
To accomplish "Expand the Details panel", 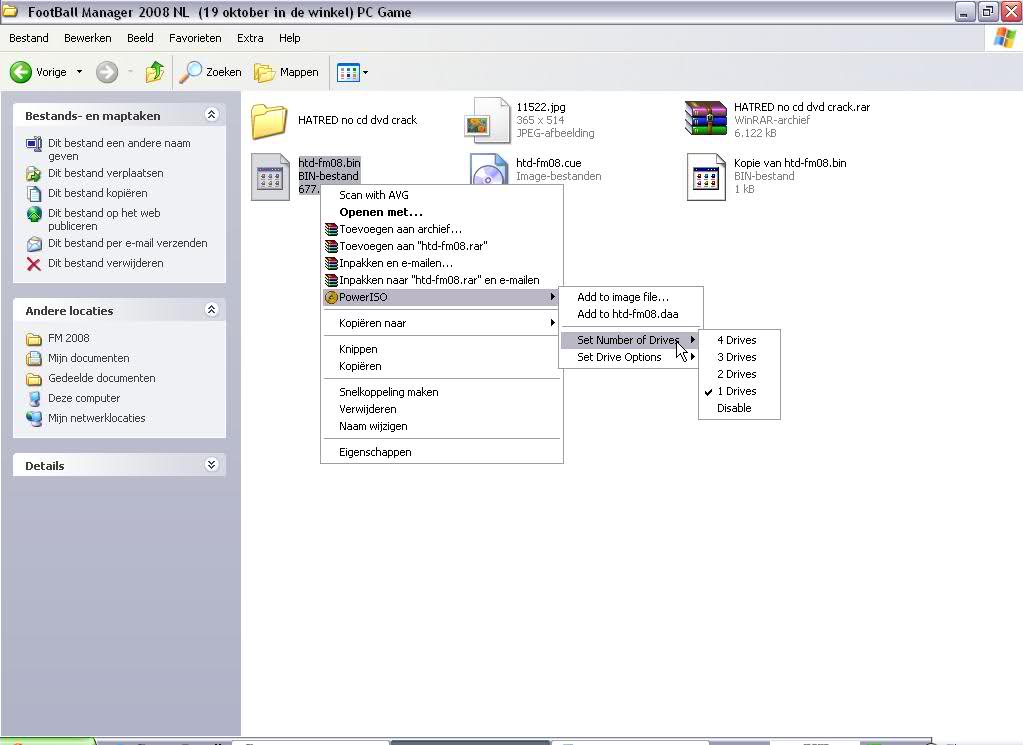I will 211,465.
